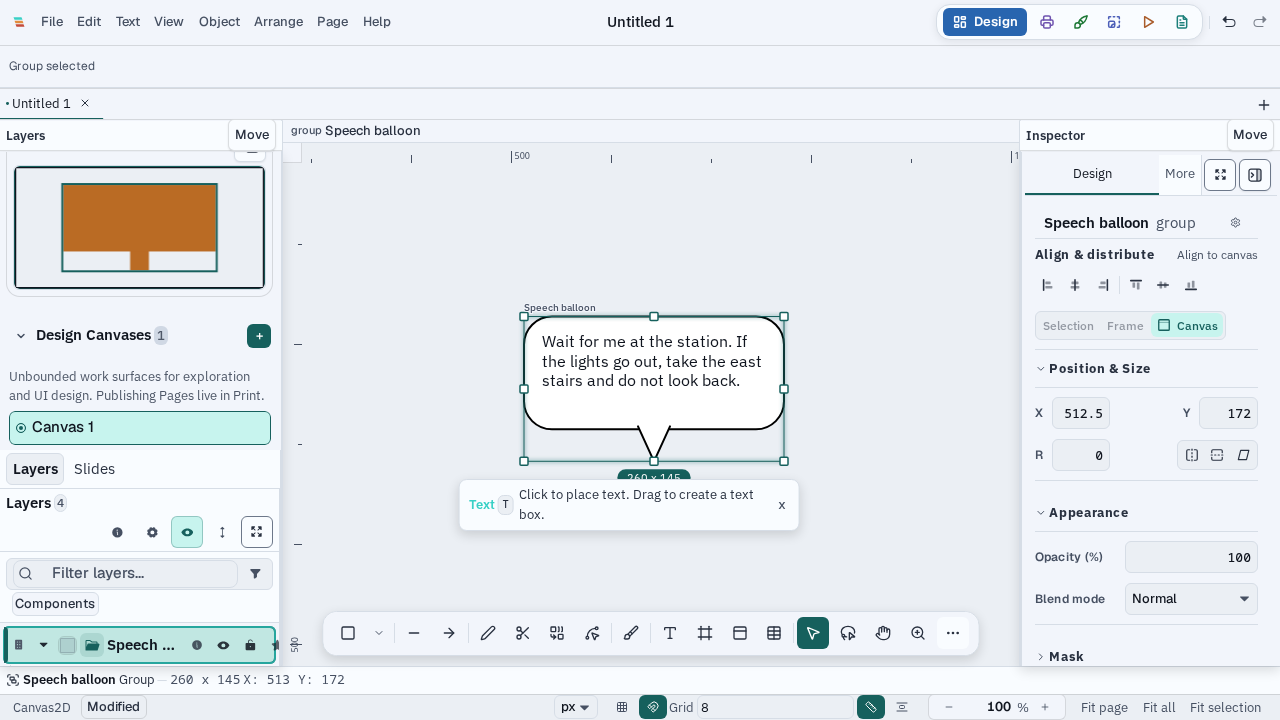Viewport: 1280px width, 720px height.
Task: Toggle the layers panel eye visibility button
Action: [187, 532]
